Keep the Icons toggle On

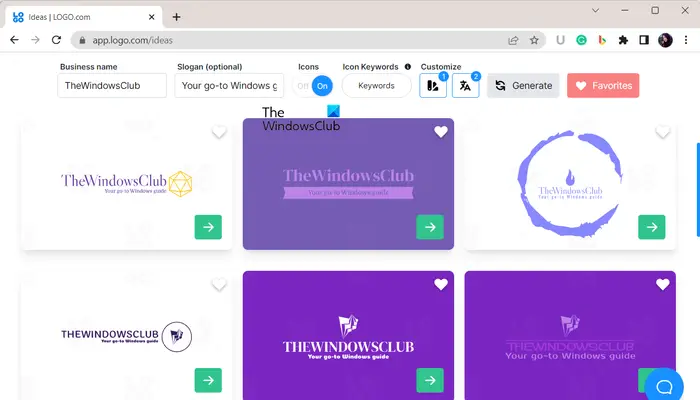coord(322,86)
